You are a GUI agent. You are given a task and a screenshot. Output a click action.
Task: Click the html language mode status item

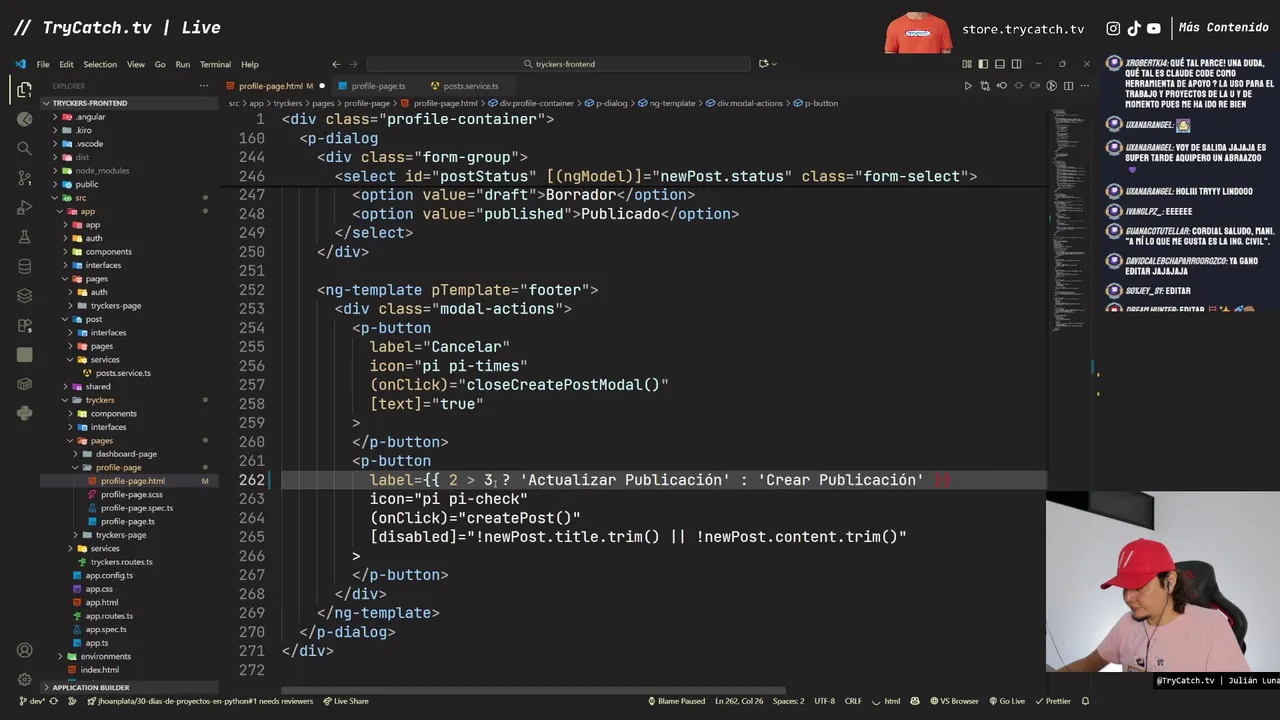click(x=892, y=701)
